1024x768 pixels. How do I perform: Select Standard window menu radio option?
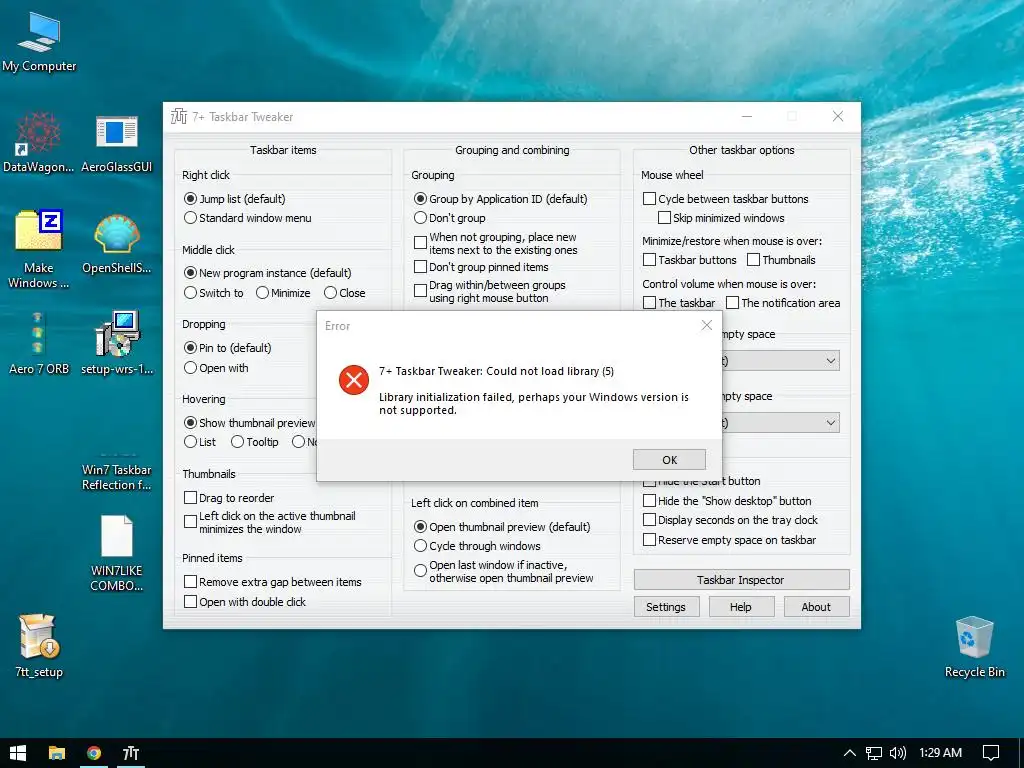tap(248, 218)
